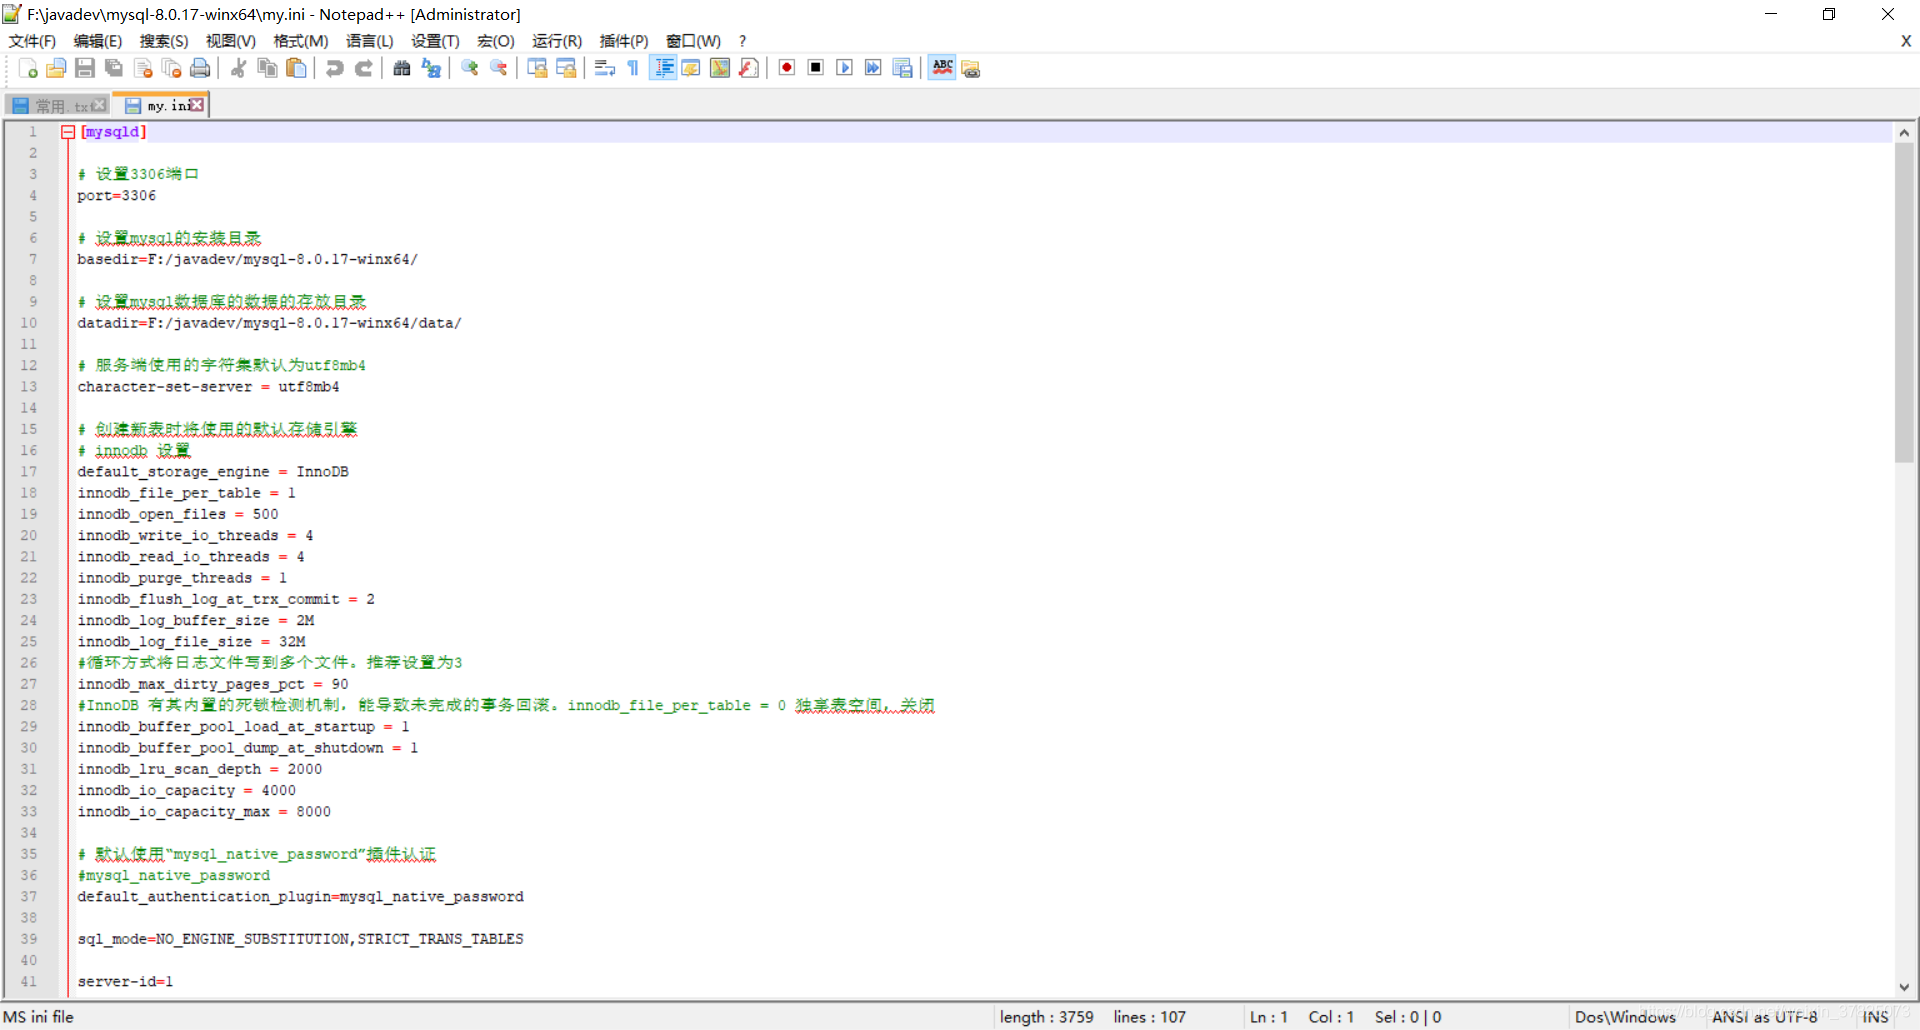This screenshot has height=1030, width=1920.
Task: Play back the recorded macro
Action: pyautogui.click(x=845, y=68)
